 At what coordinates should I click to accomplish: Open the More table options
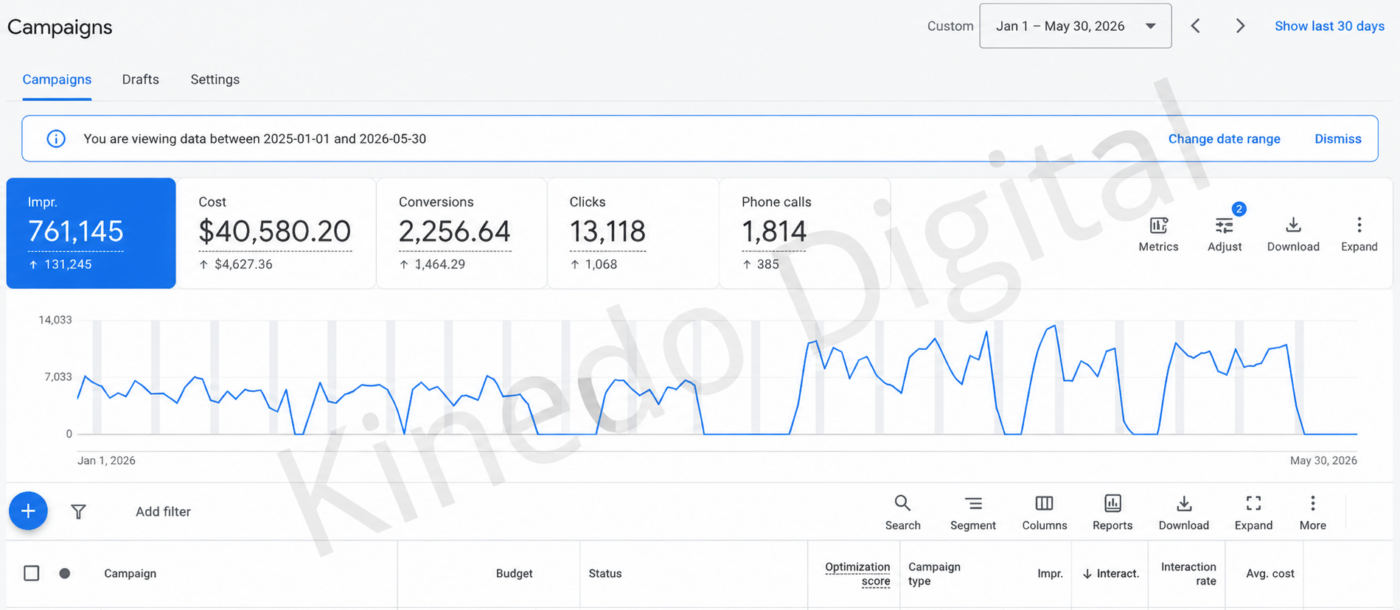click(1312, 513)
